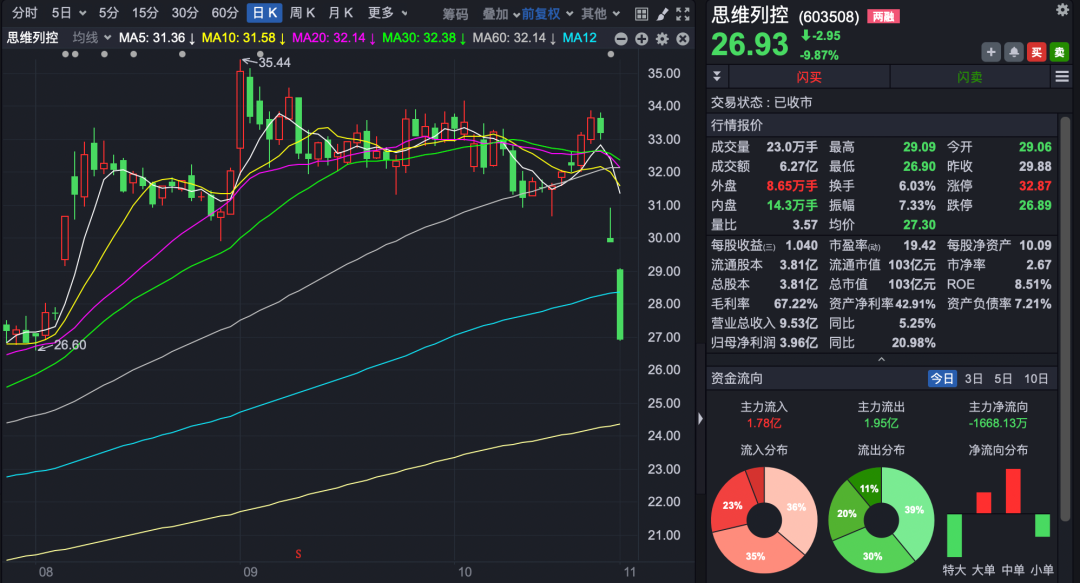Open the 更多 timeframe dropdown
1080x583 pixels.
click(x=385, y=14)
